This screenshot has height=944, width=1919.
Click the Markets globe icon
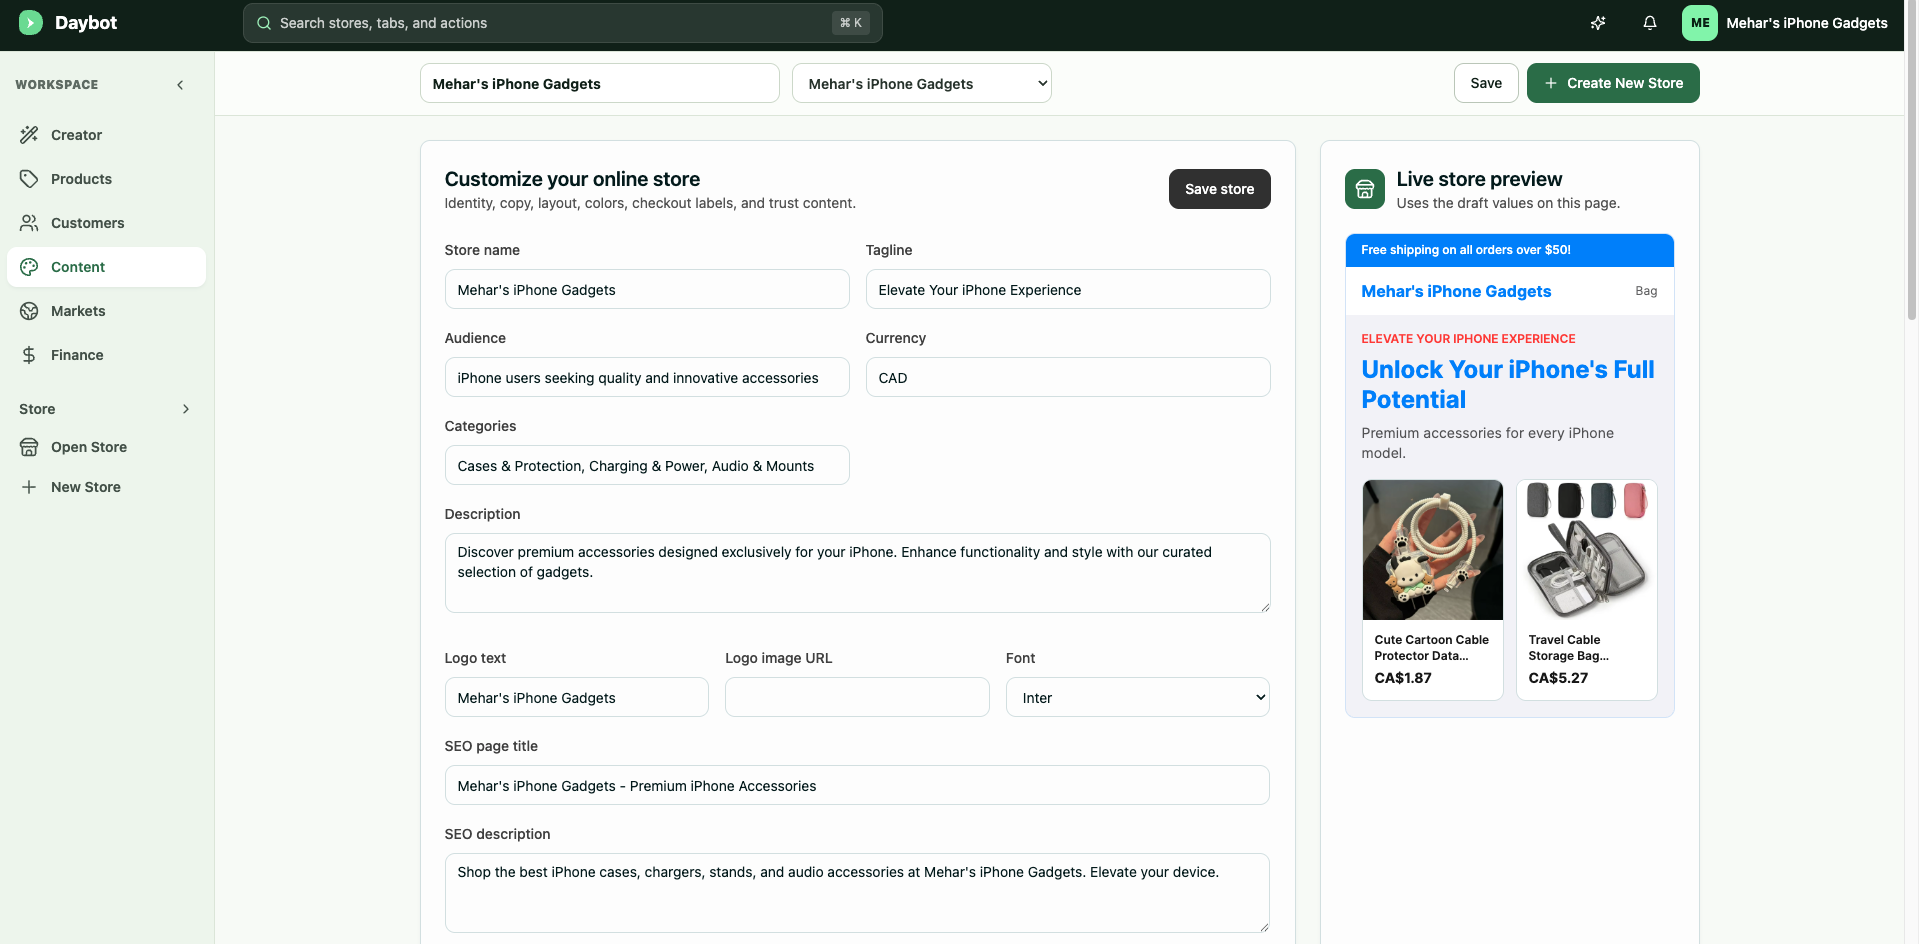point(29,311)
